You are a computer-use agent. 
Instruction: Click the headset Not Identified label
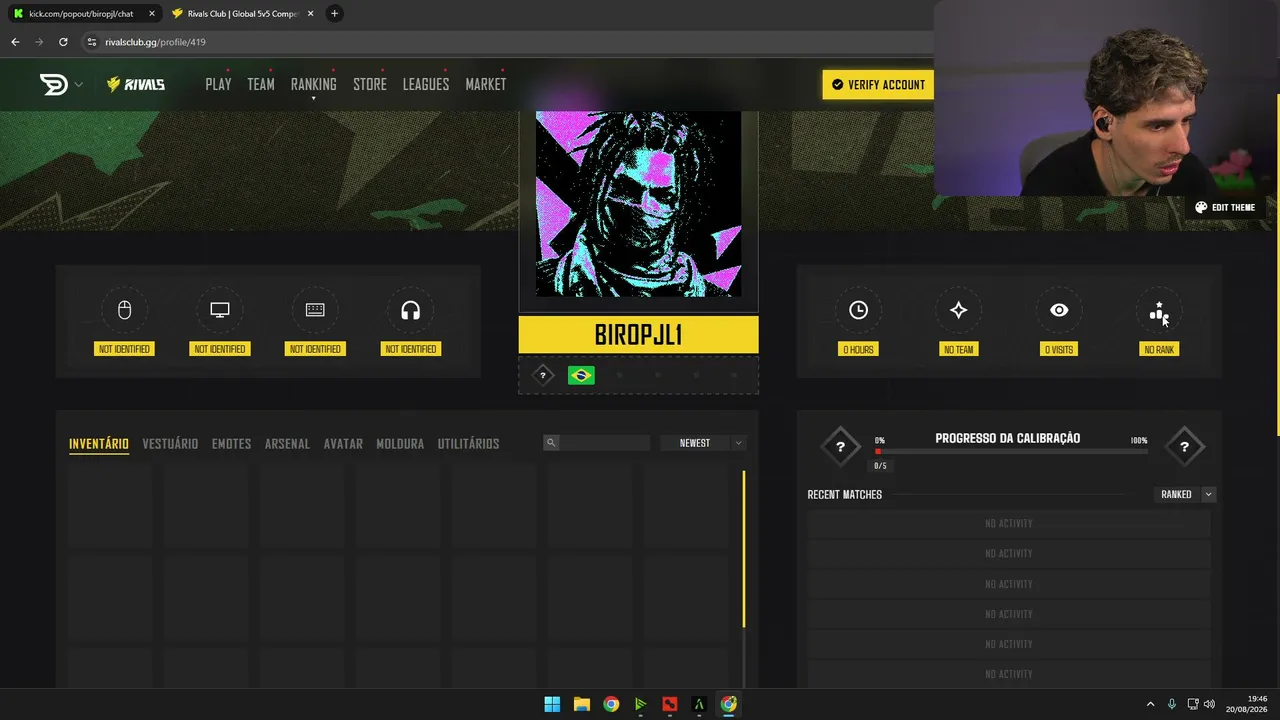[x=410, y=349]
